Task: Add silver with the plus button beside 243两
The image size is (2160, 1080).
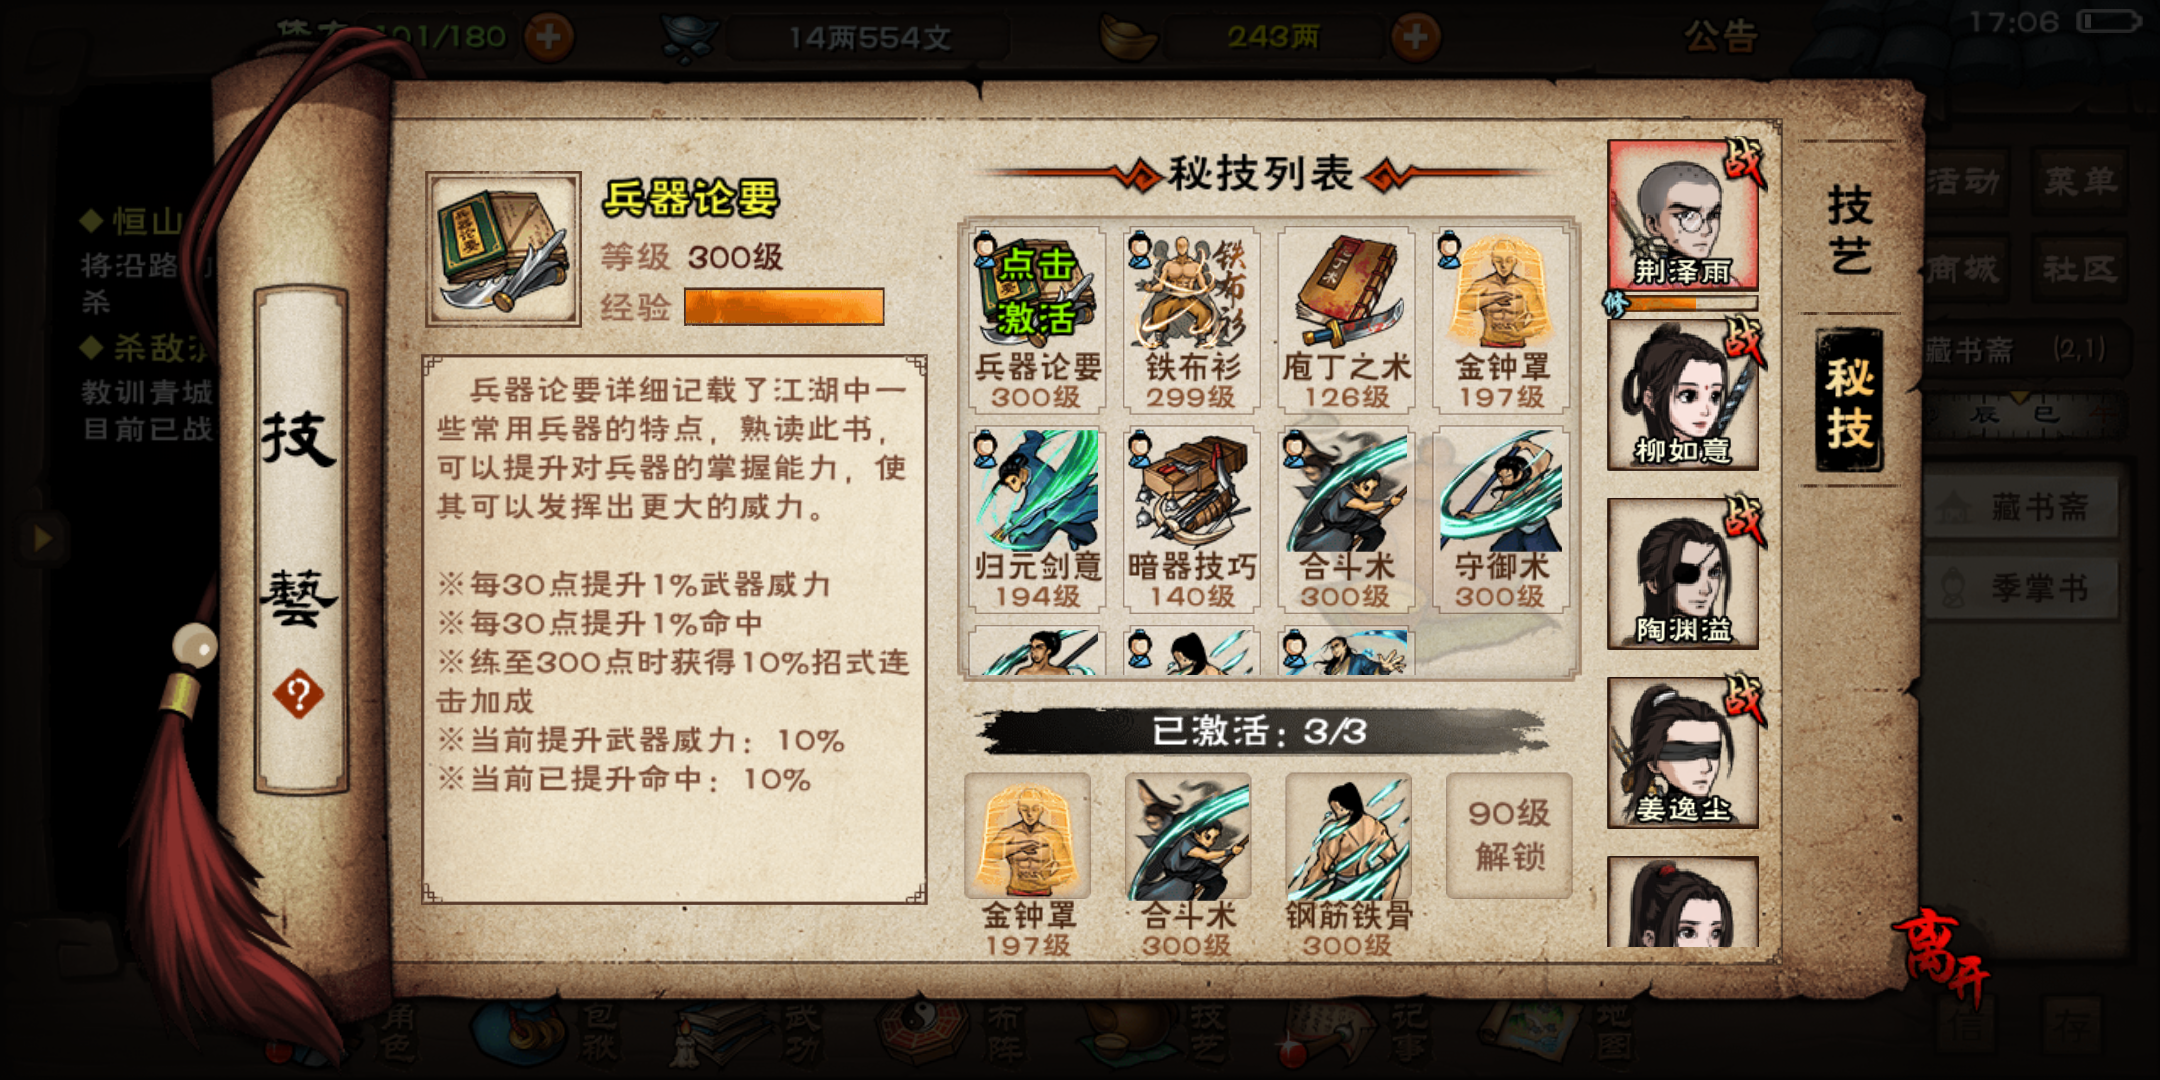Action: pos(1415,37)
